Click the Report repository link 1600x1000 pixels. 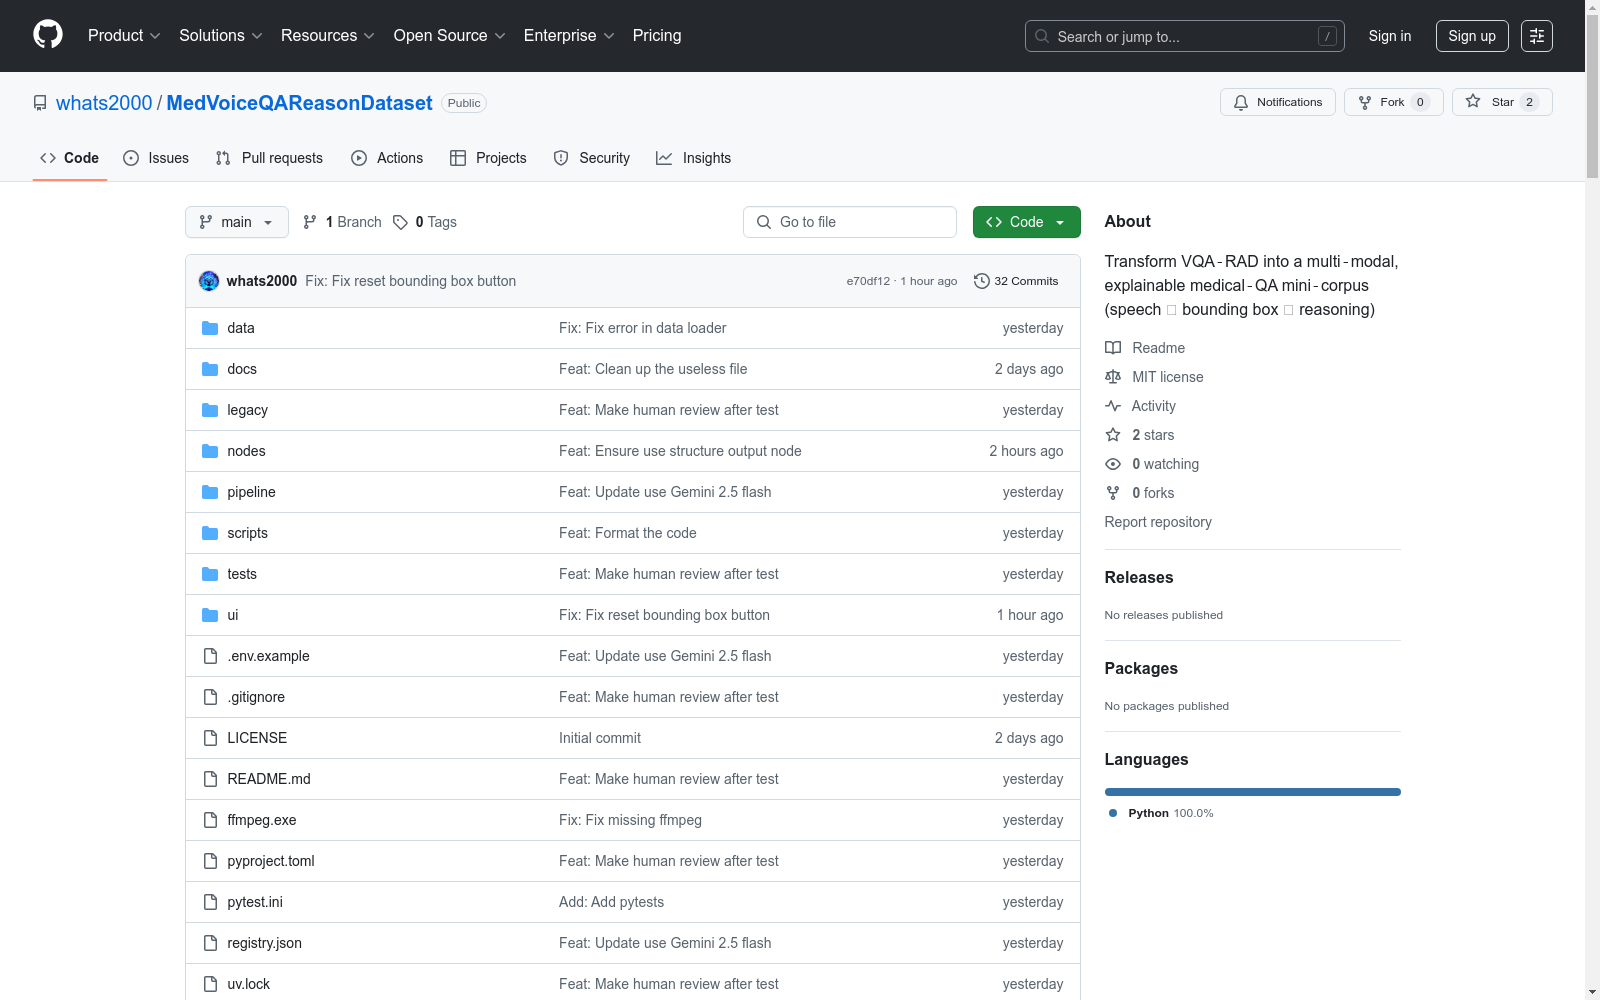click(x=1158, y=522)
